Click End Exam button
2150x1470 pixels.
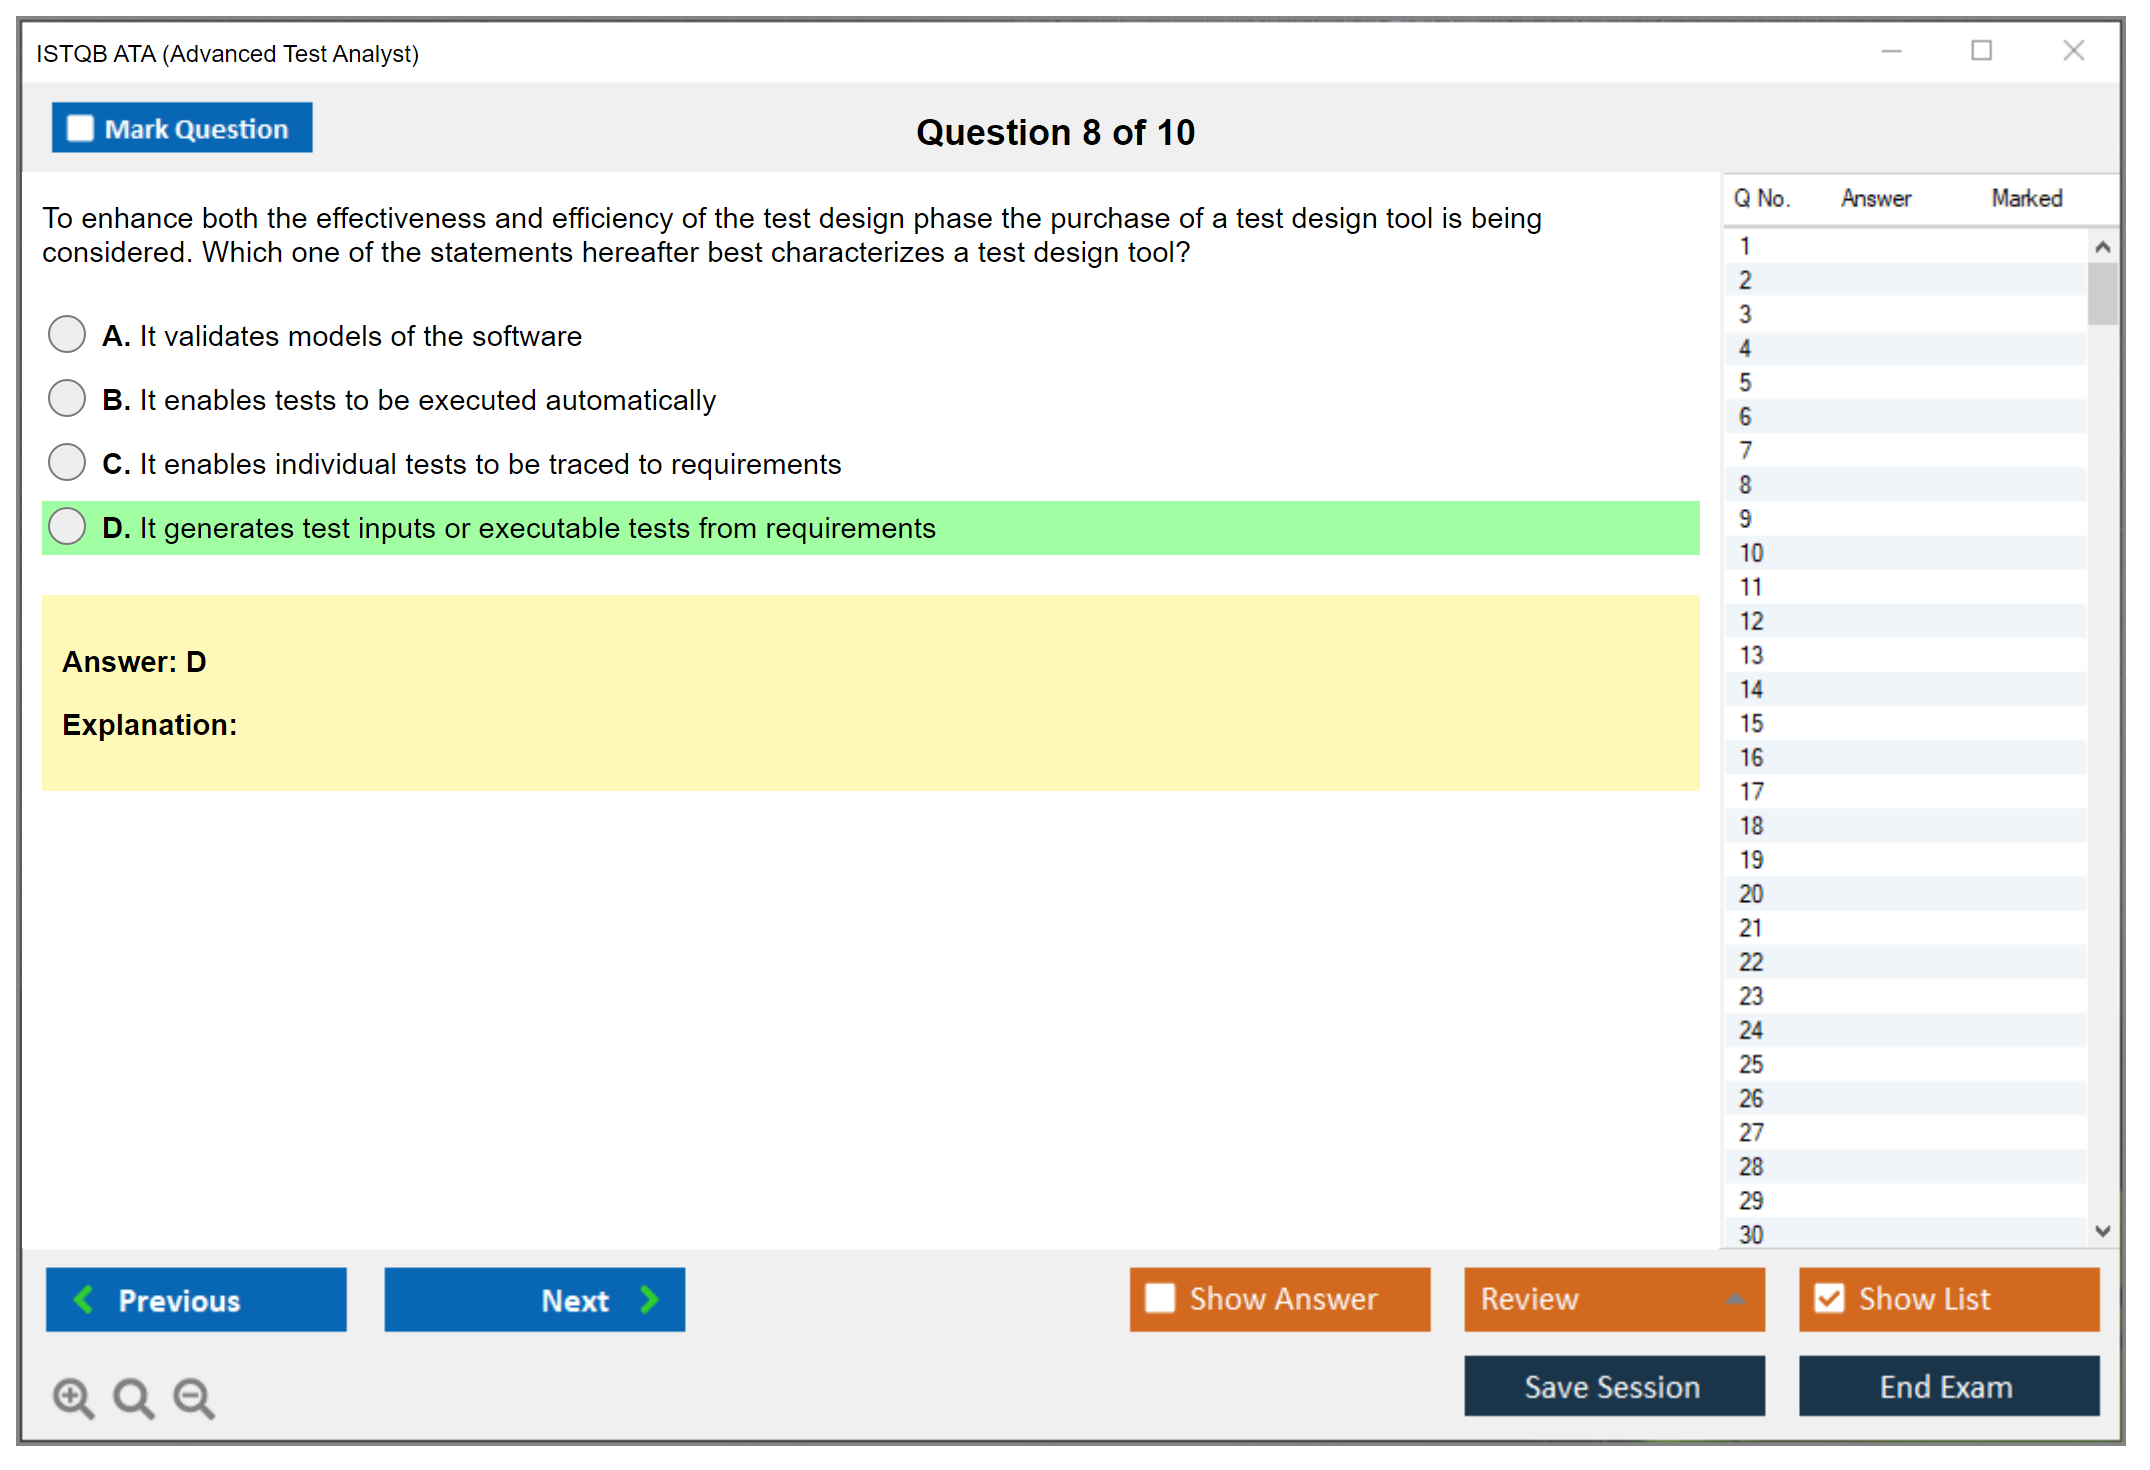(1947, 1386)
